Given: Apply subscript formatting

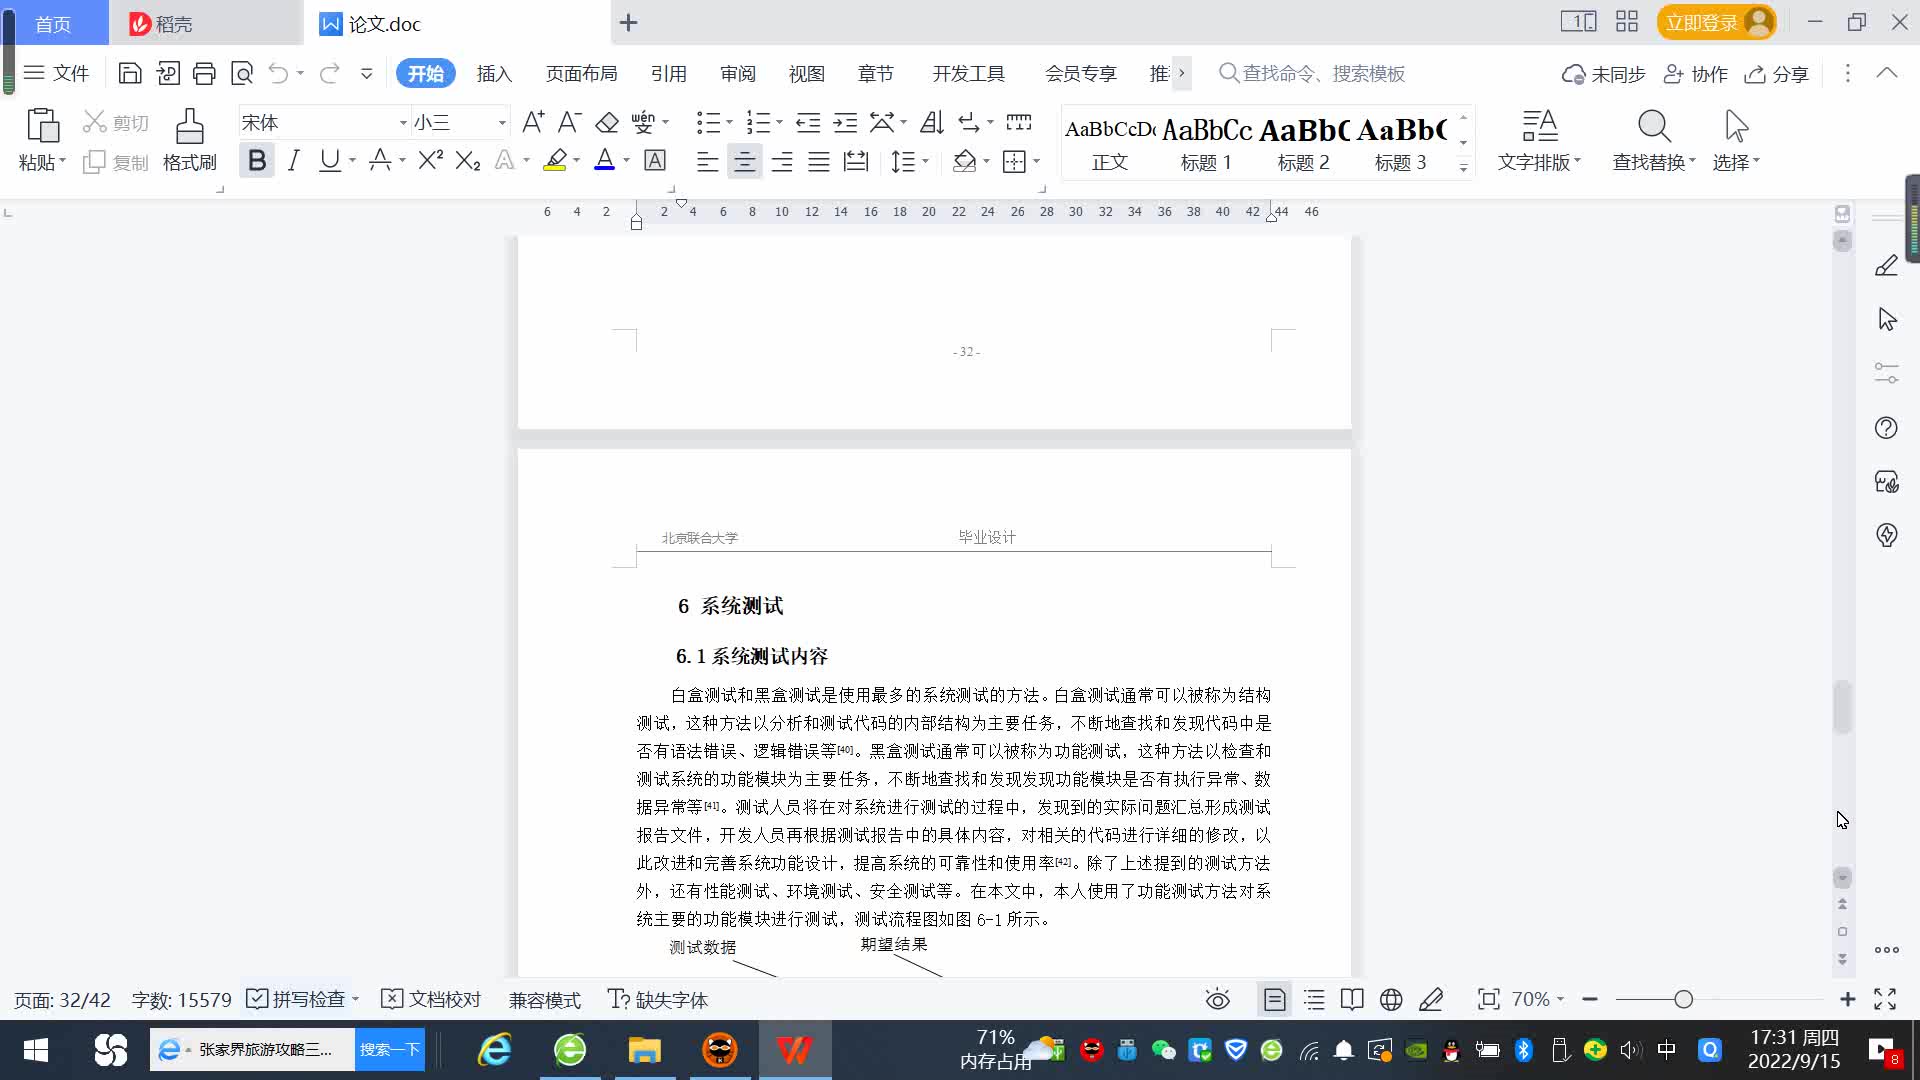Looking at the screenshot, I should (468, 160).
